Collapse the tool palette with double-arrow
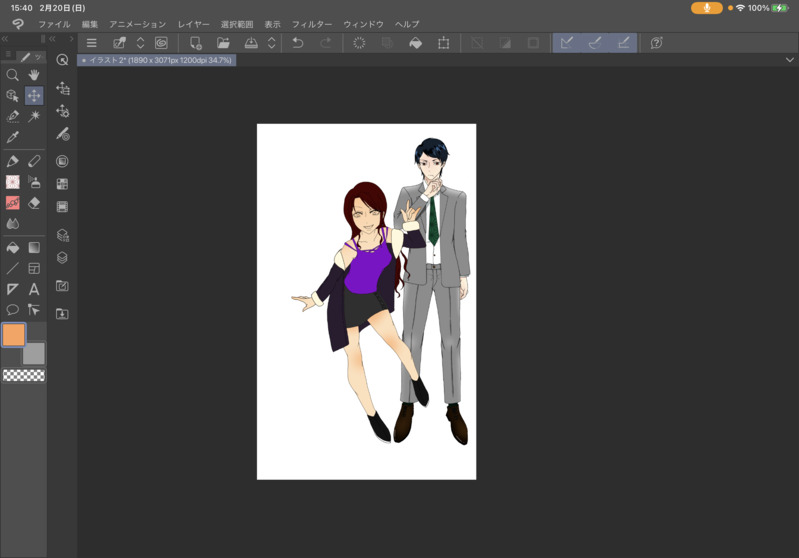 (x=5, y=40)
